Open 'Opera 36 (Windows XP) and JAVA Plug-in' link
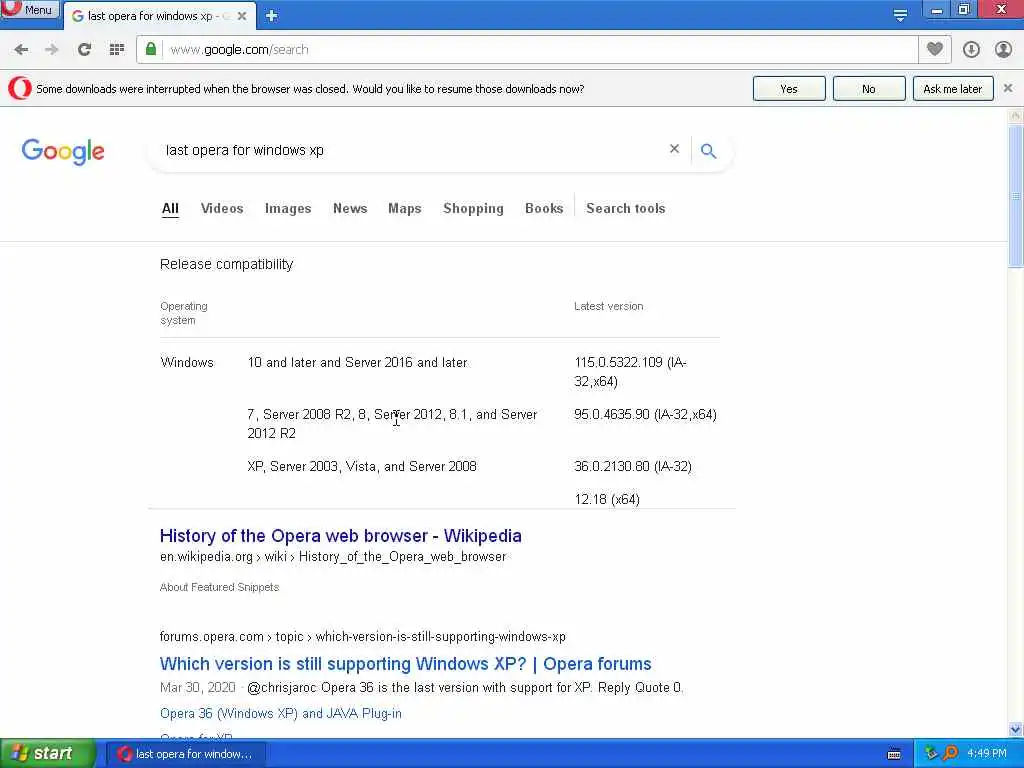 point(281,714)
